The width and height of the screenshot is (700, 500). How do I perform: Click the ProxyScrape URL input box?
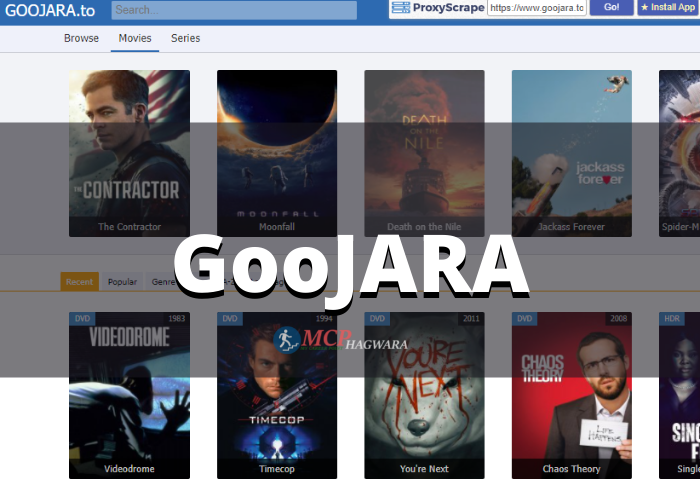coord(537,8)
